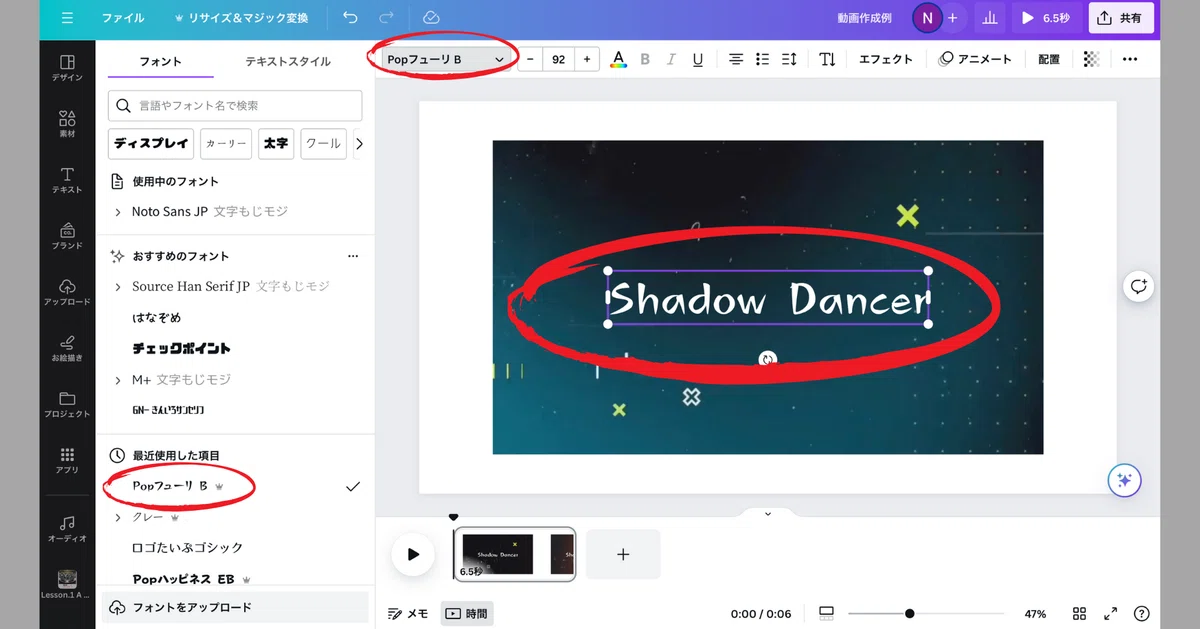Open リサイズ&マジック変換 menu
This screenshot has width=1200, height=629.
pyautogui.click(x=241, y=18)
